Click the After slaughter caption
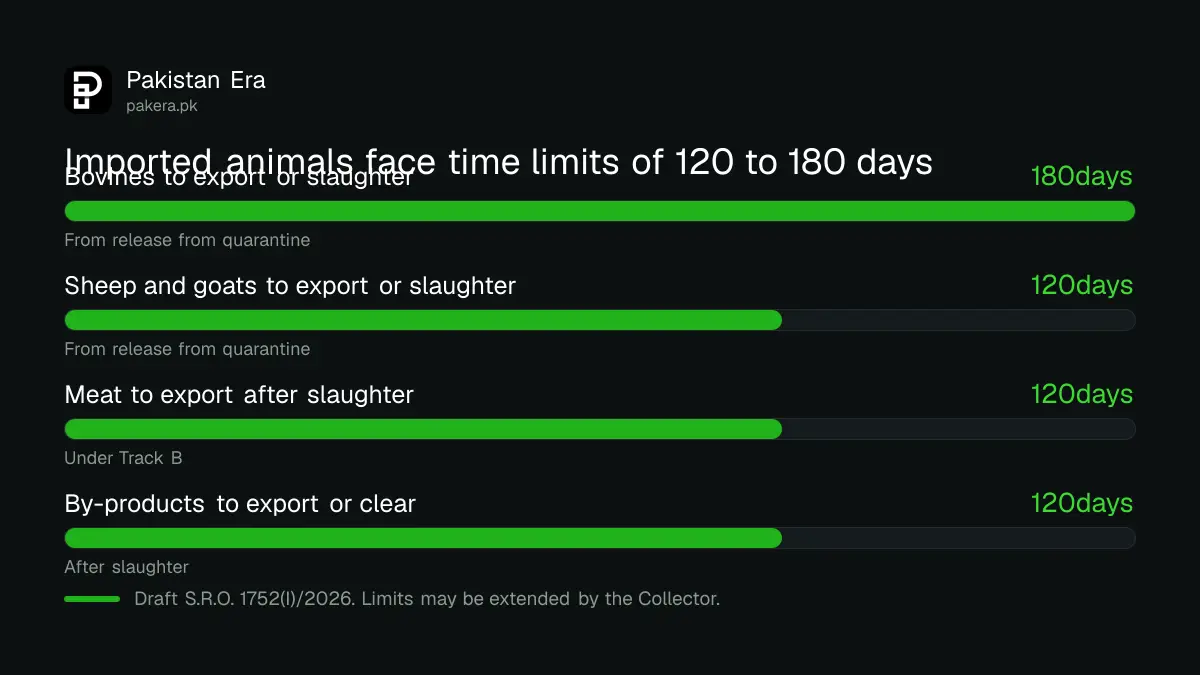The image size is (1200, 675). click(x=127, y=567)
